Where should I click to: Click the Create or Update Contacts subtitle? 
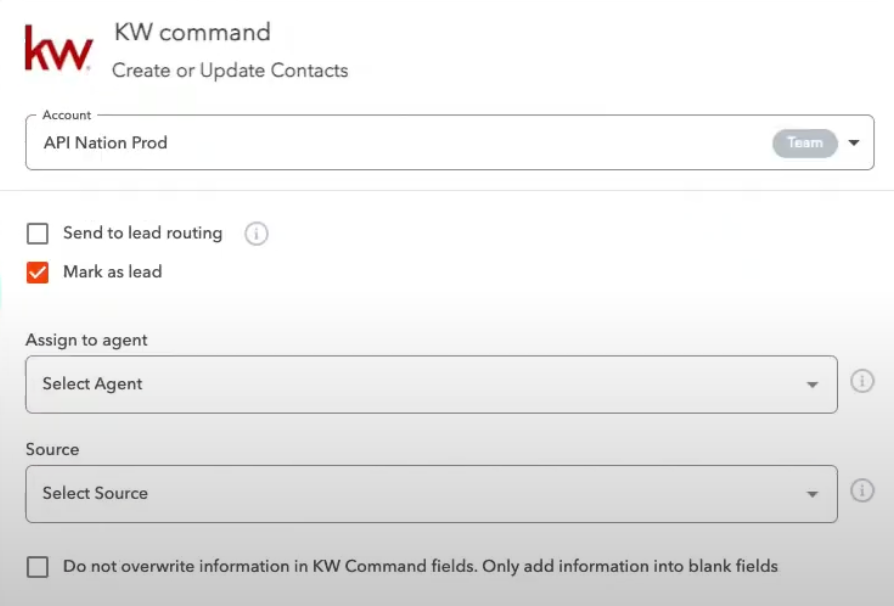[230, 71]
